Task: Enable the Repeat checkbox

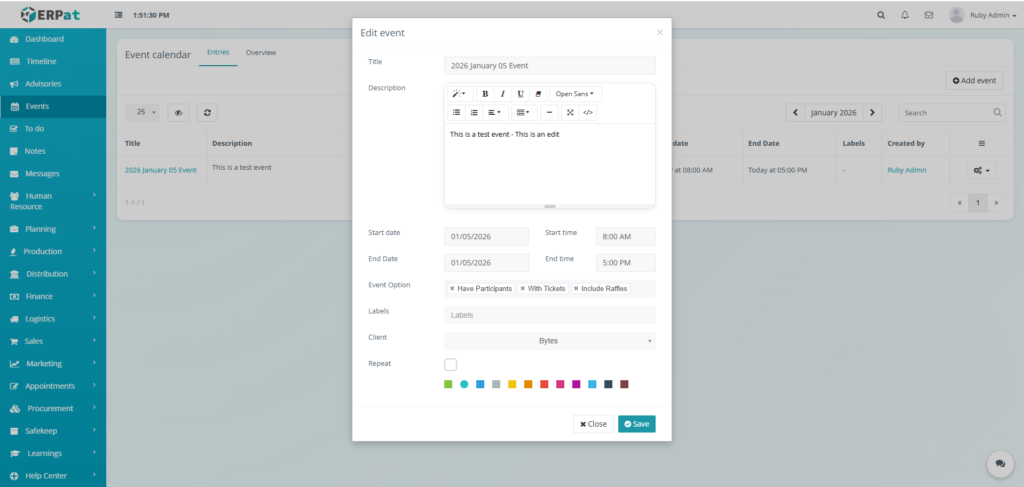Action: click(451, 364)
